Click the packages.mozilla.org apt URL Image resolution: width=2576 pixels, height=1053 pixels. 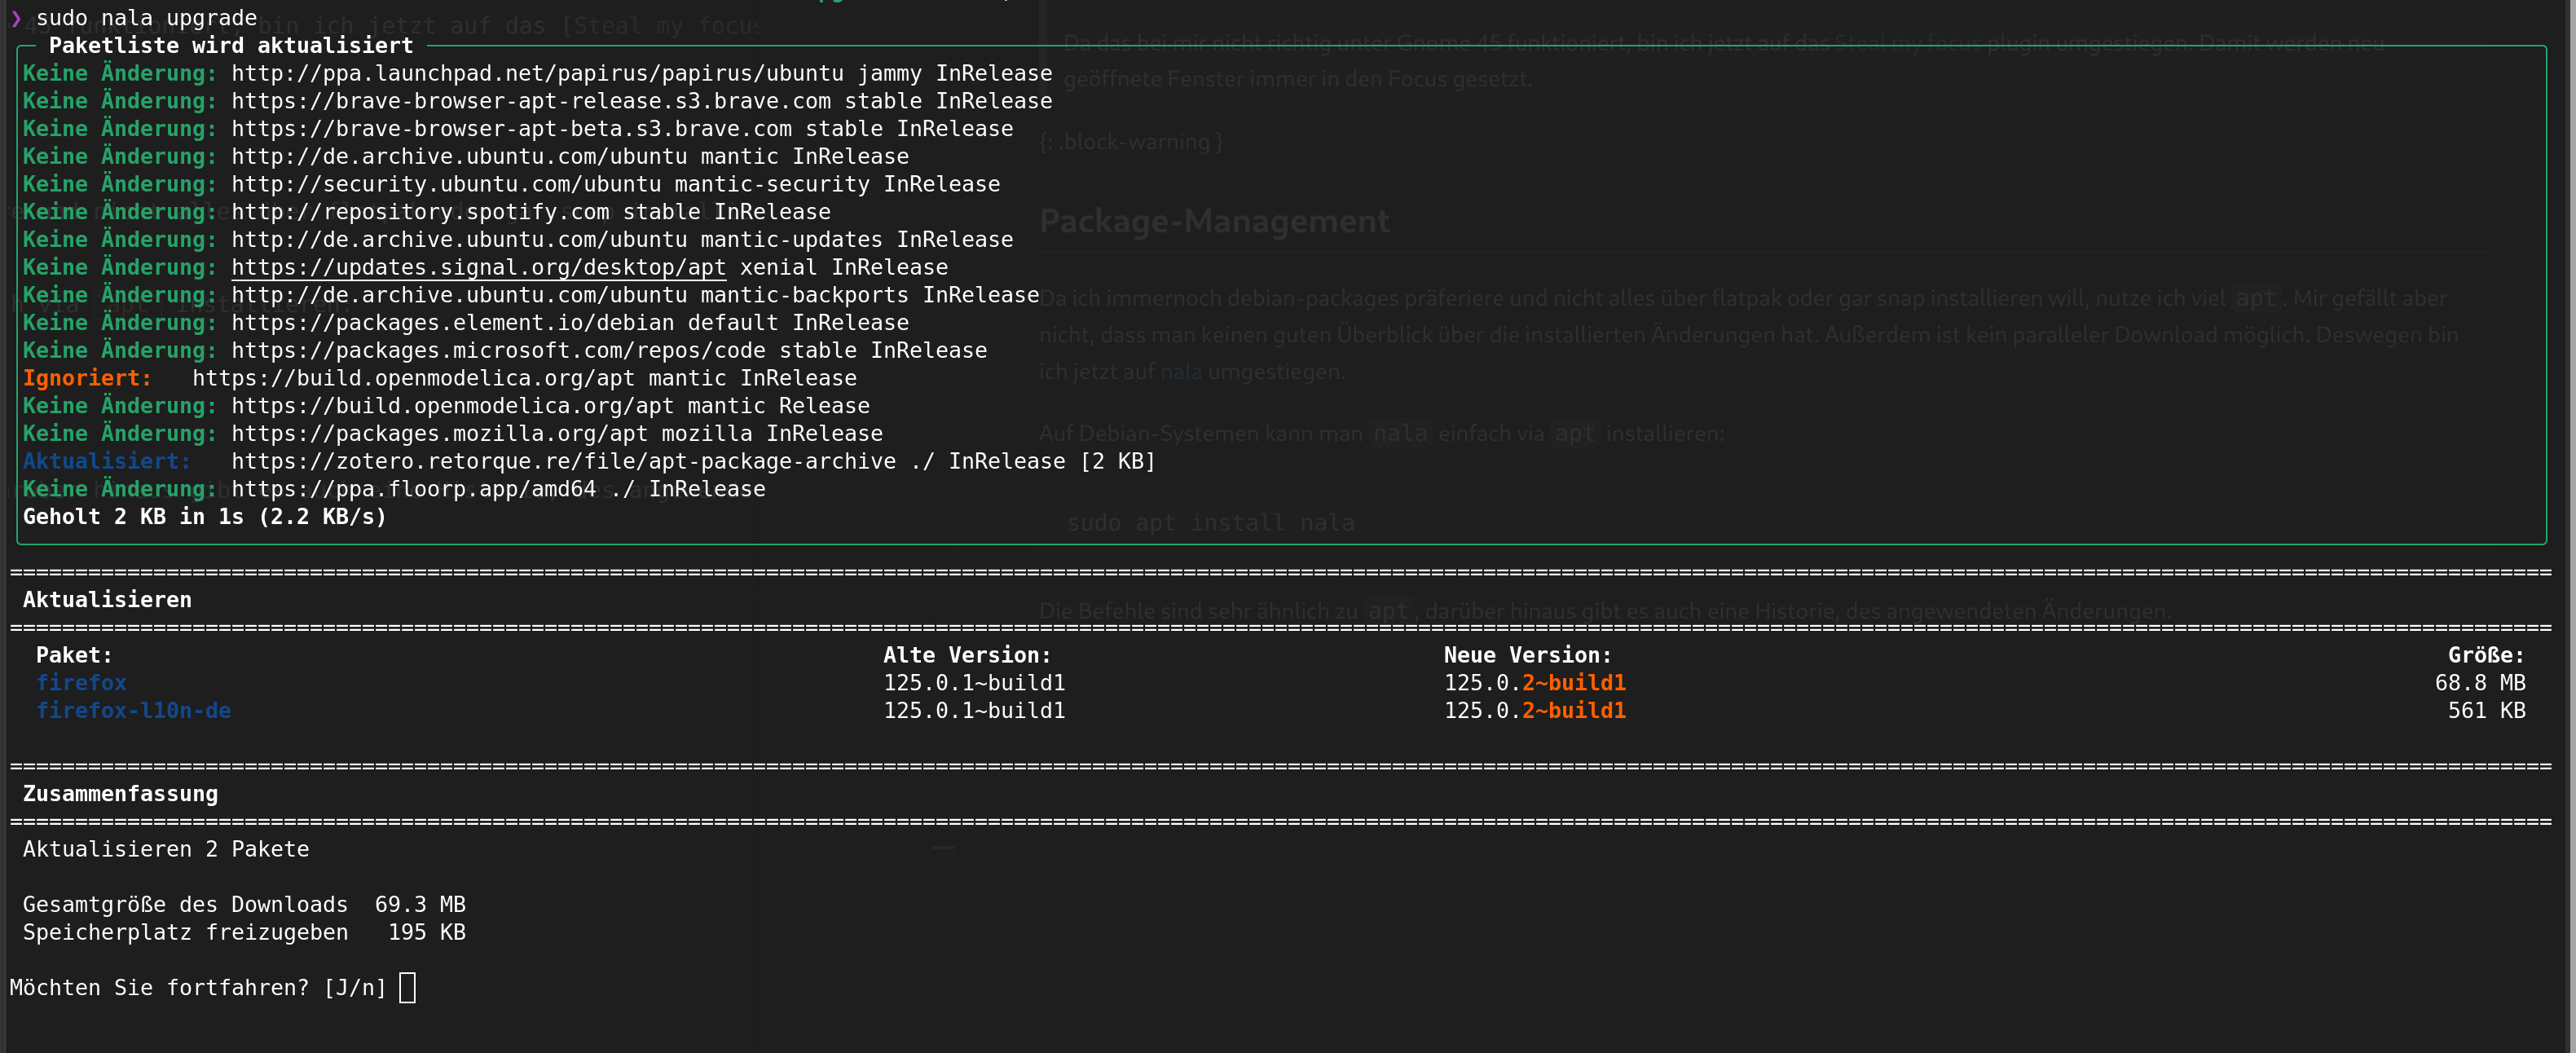click(439, 434)
